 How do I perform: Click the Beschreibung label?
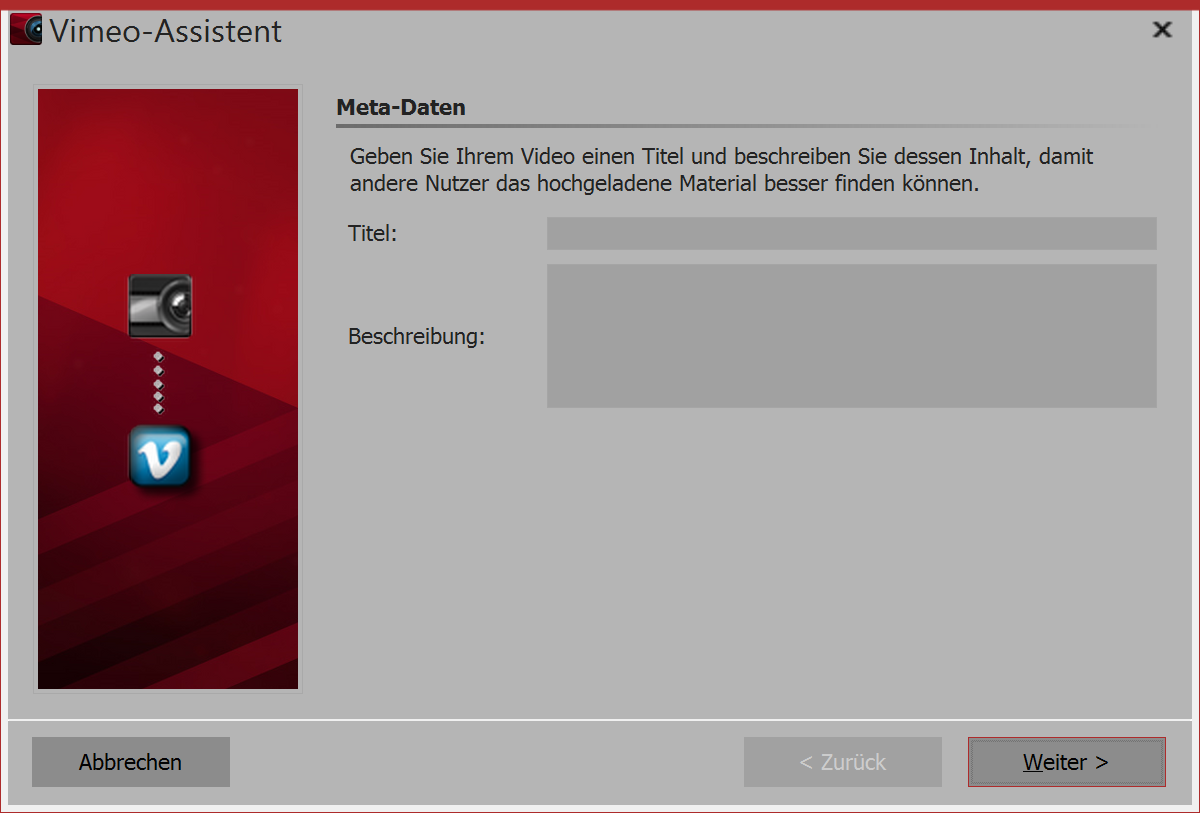[416, 336]
